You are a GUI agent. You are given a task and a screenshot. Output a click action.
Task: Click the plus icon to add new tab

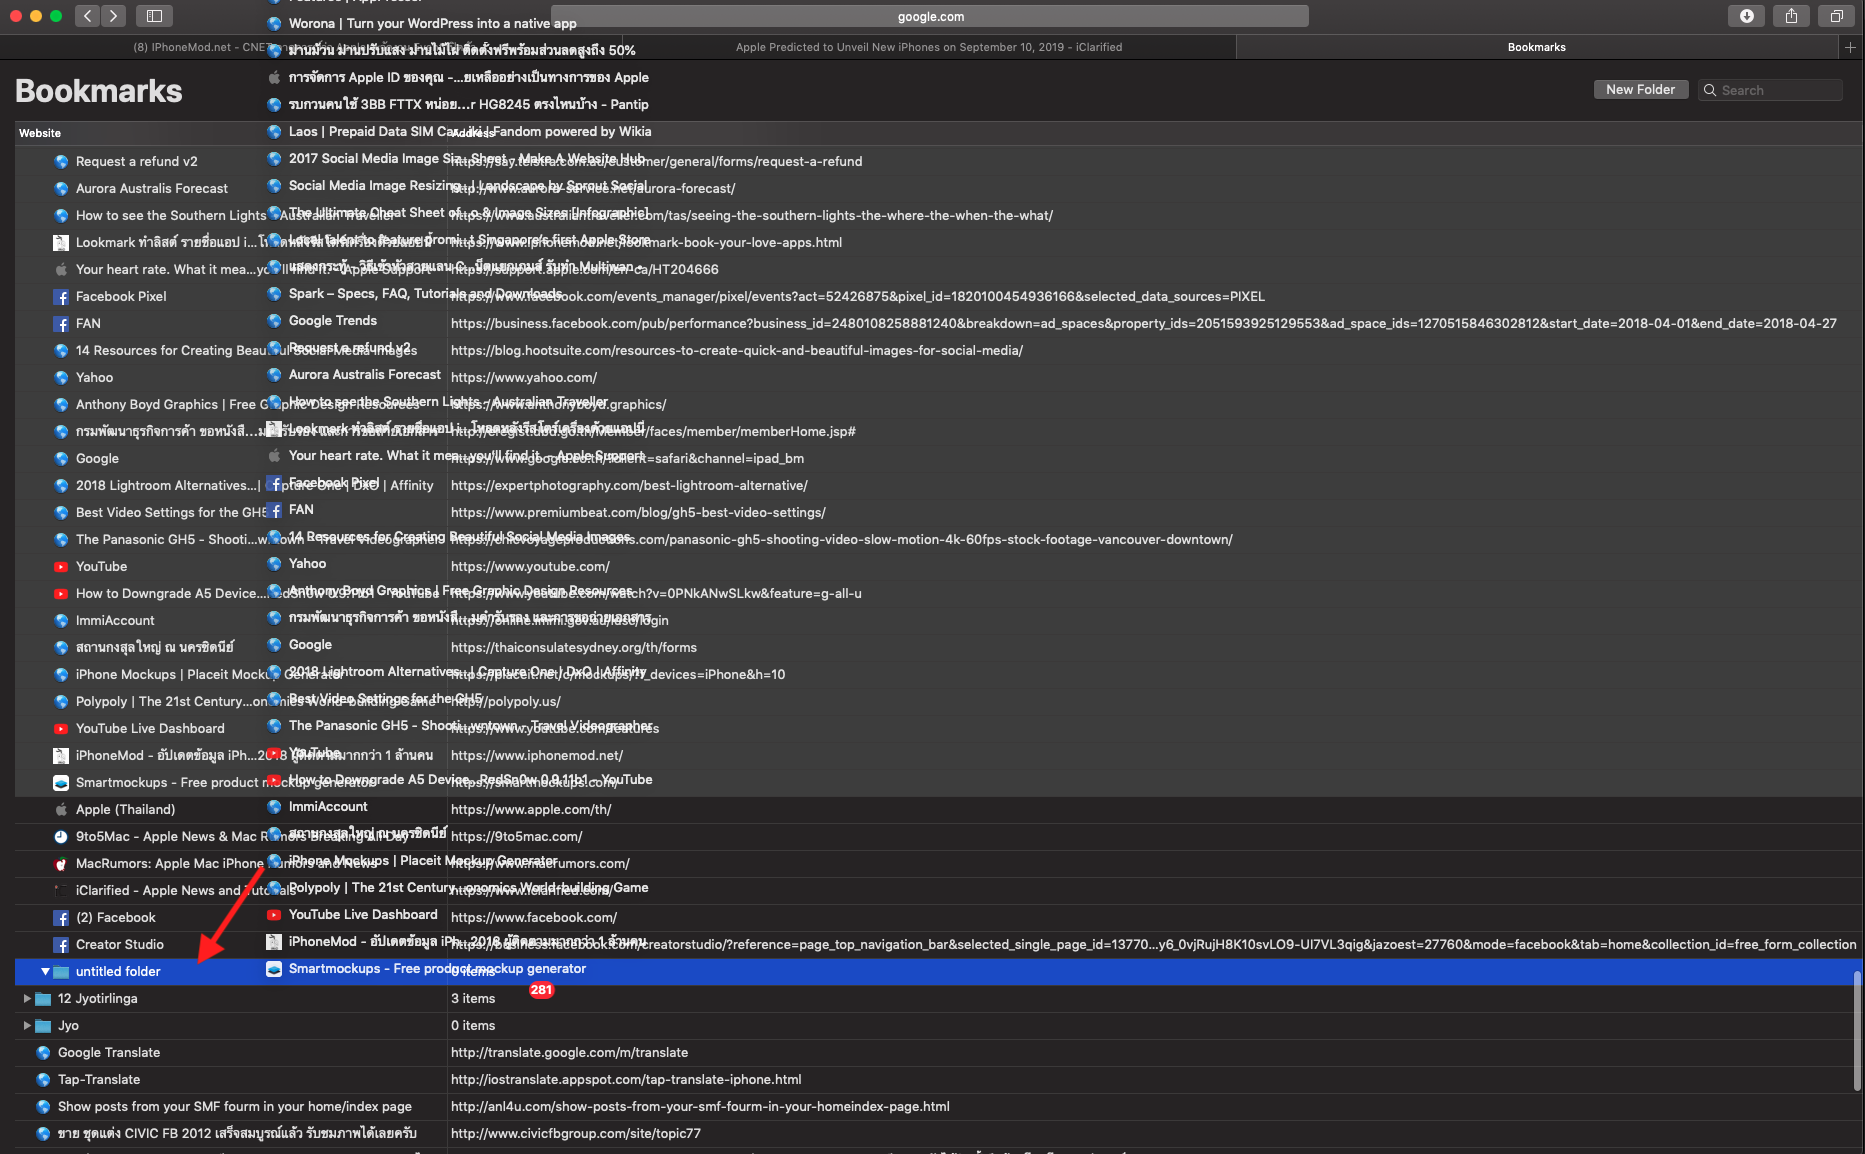1850,47
